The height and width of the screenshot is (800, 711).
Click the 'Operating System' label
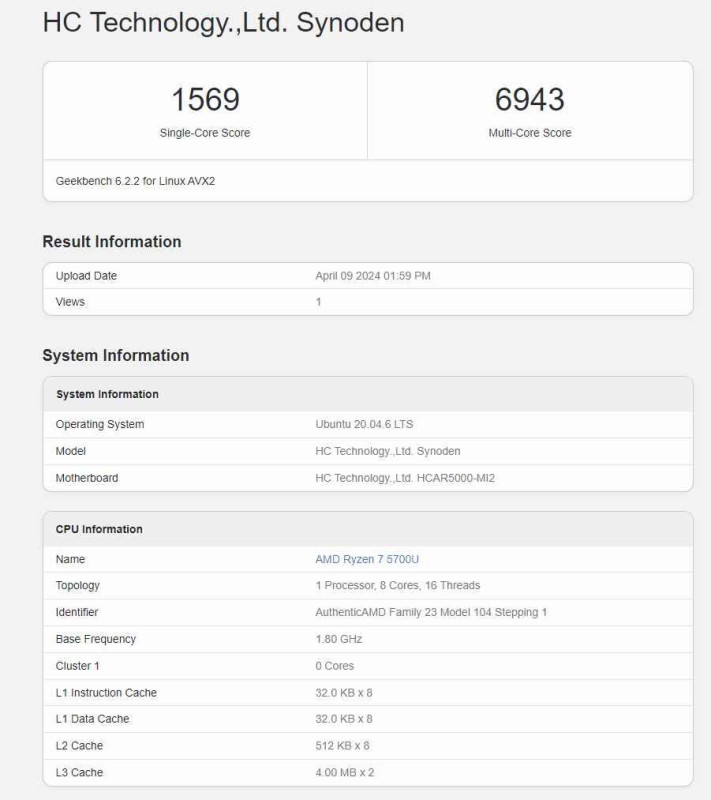(x=100, y=424)
